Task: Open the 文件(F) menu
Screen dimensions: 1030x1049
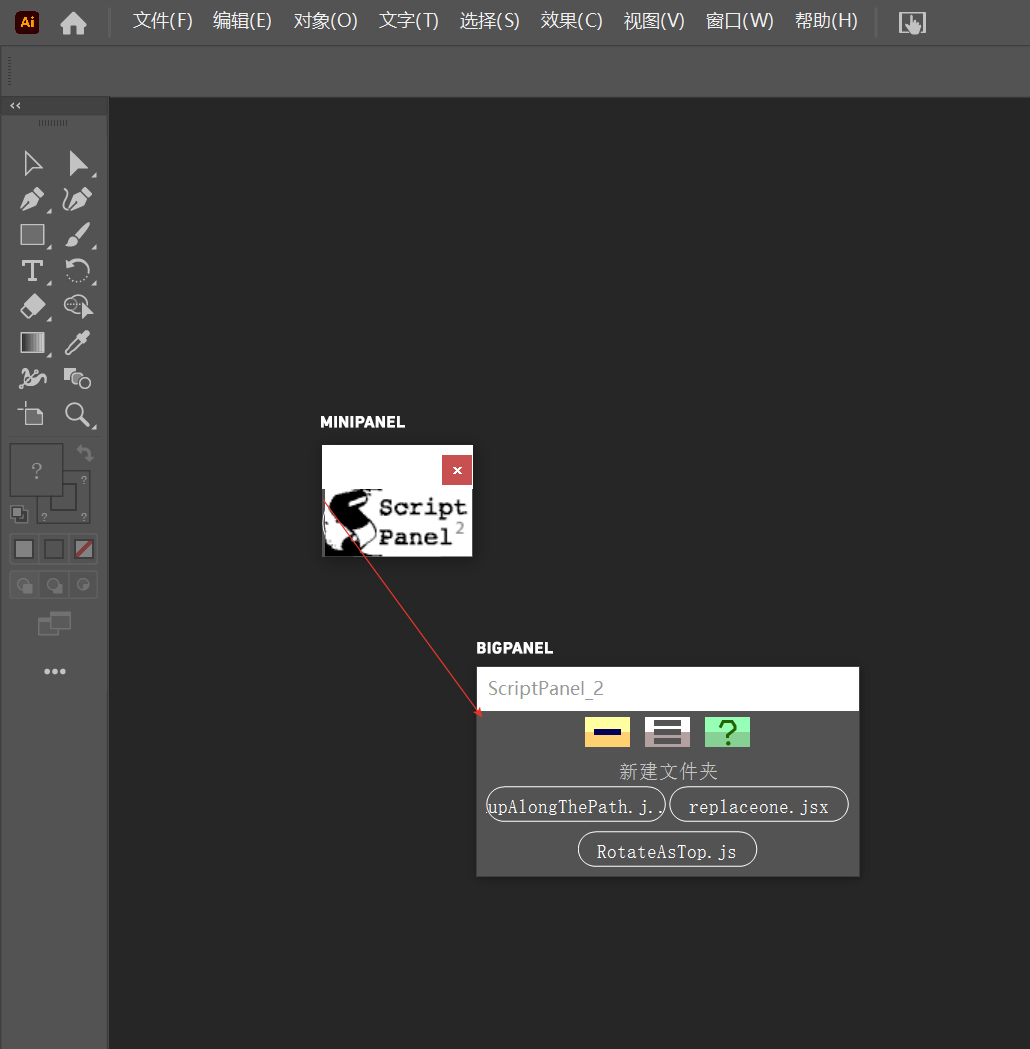Action: (x=161, y=19)
